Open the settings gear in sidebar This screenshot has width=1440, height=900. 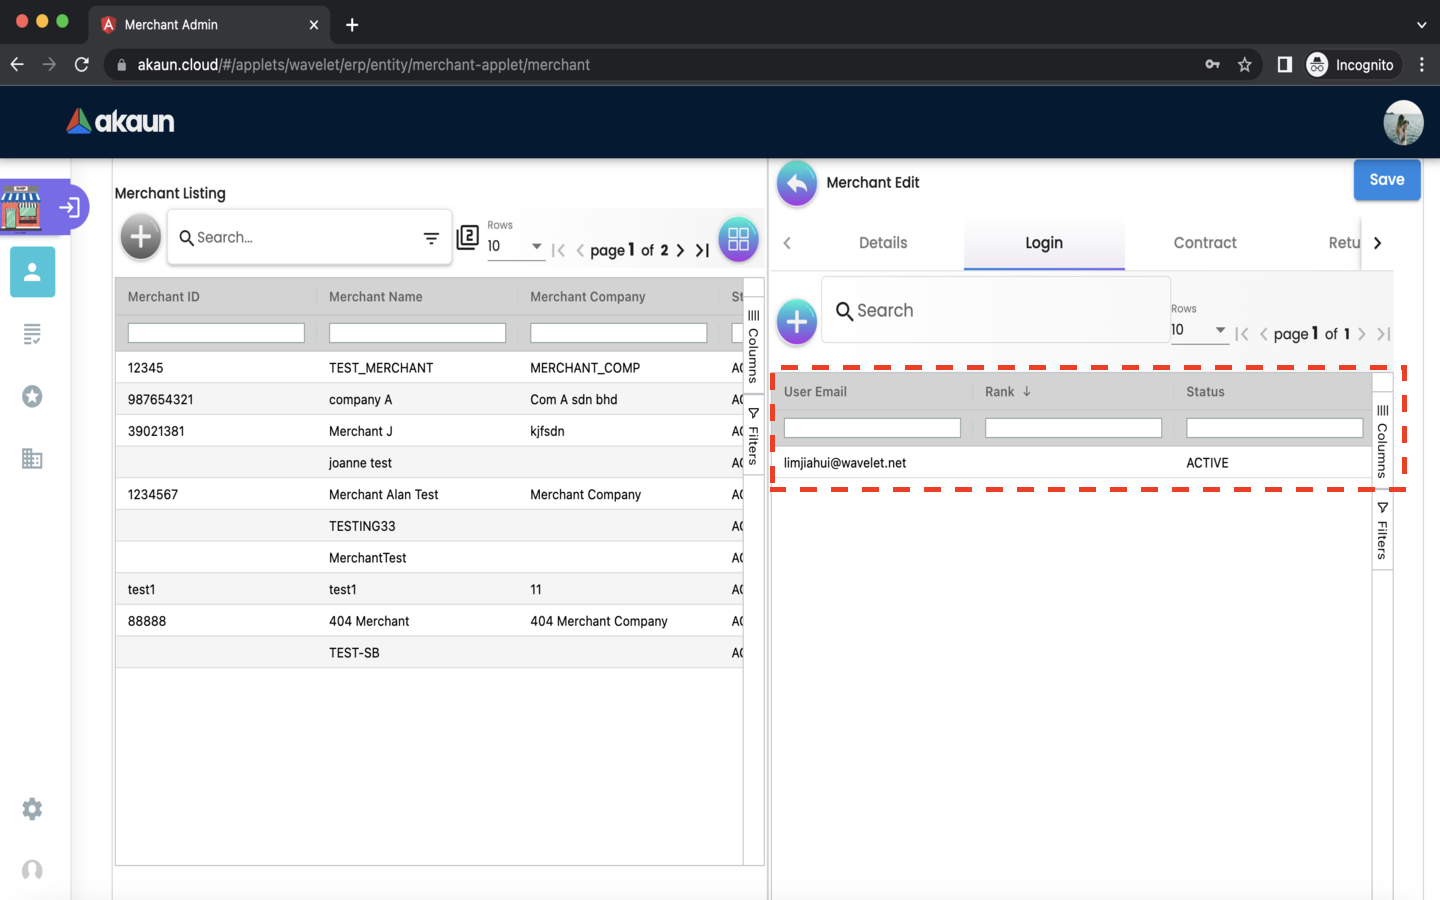(x=32, y=809)
